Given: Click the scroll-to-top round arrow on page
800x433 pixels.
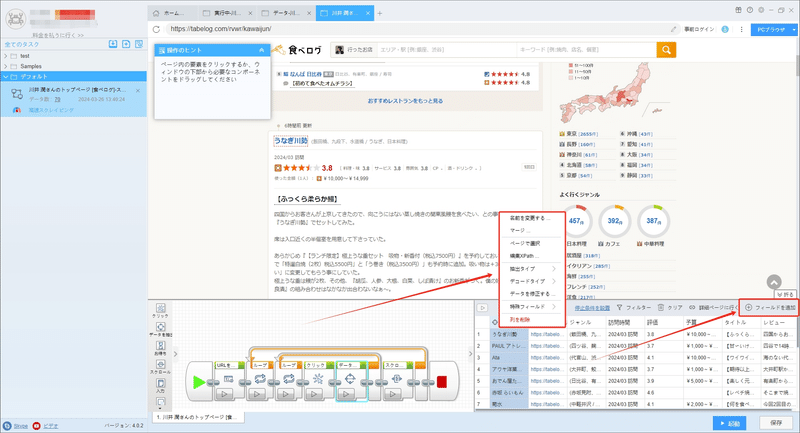Looking at the screenshot, I should (x=774, y=282).
